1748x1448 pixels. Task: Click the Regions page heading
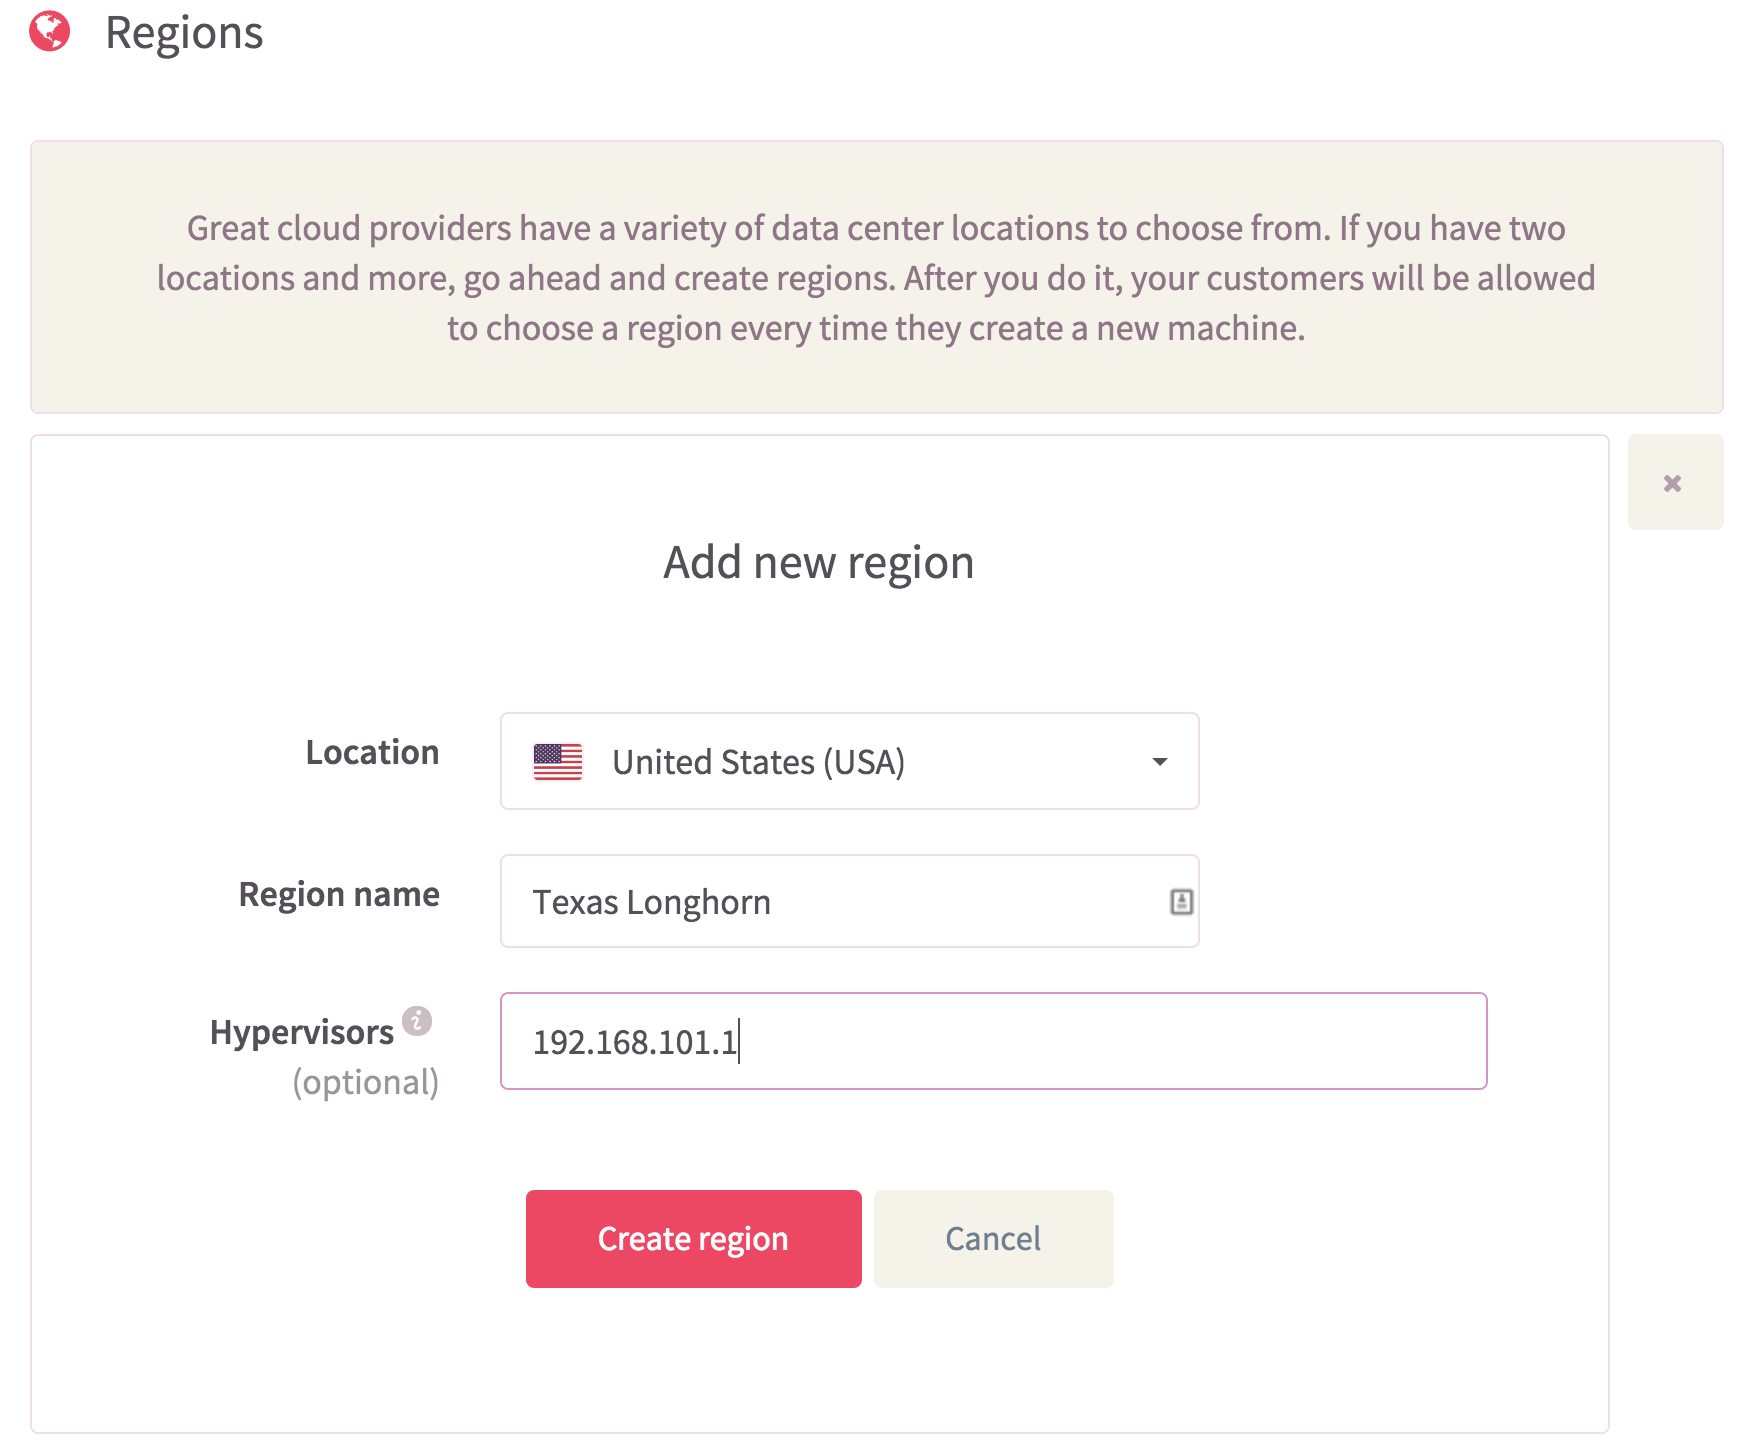coord(184,33)
